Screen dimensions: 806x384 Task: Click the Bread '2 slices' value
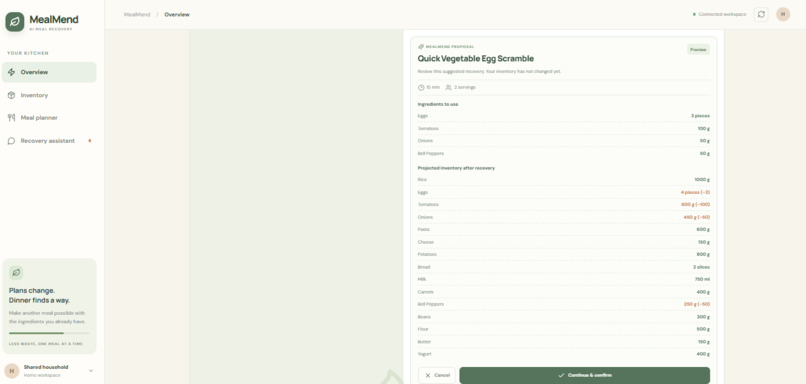click(701, 267)
